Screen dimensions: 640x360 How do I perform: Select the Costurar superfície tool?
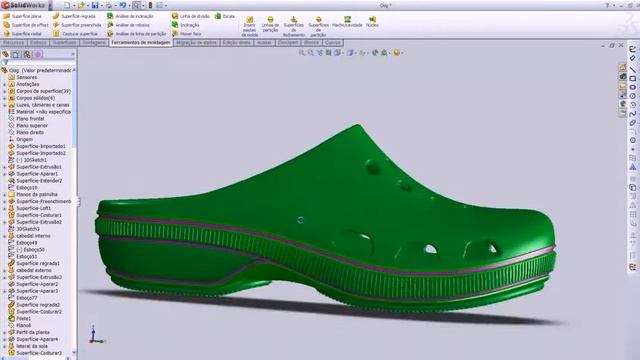(75, 34)
